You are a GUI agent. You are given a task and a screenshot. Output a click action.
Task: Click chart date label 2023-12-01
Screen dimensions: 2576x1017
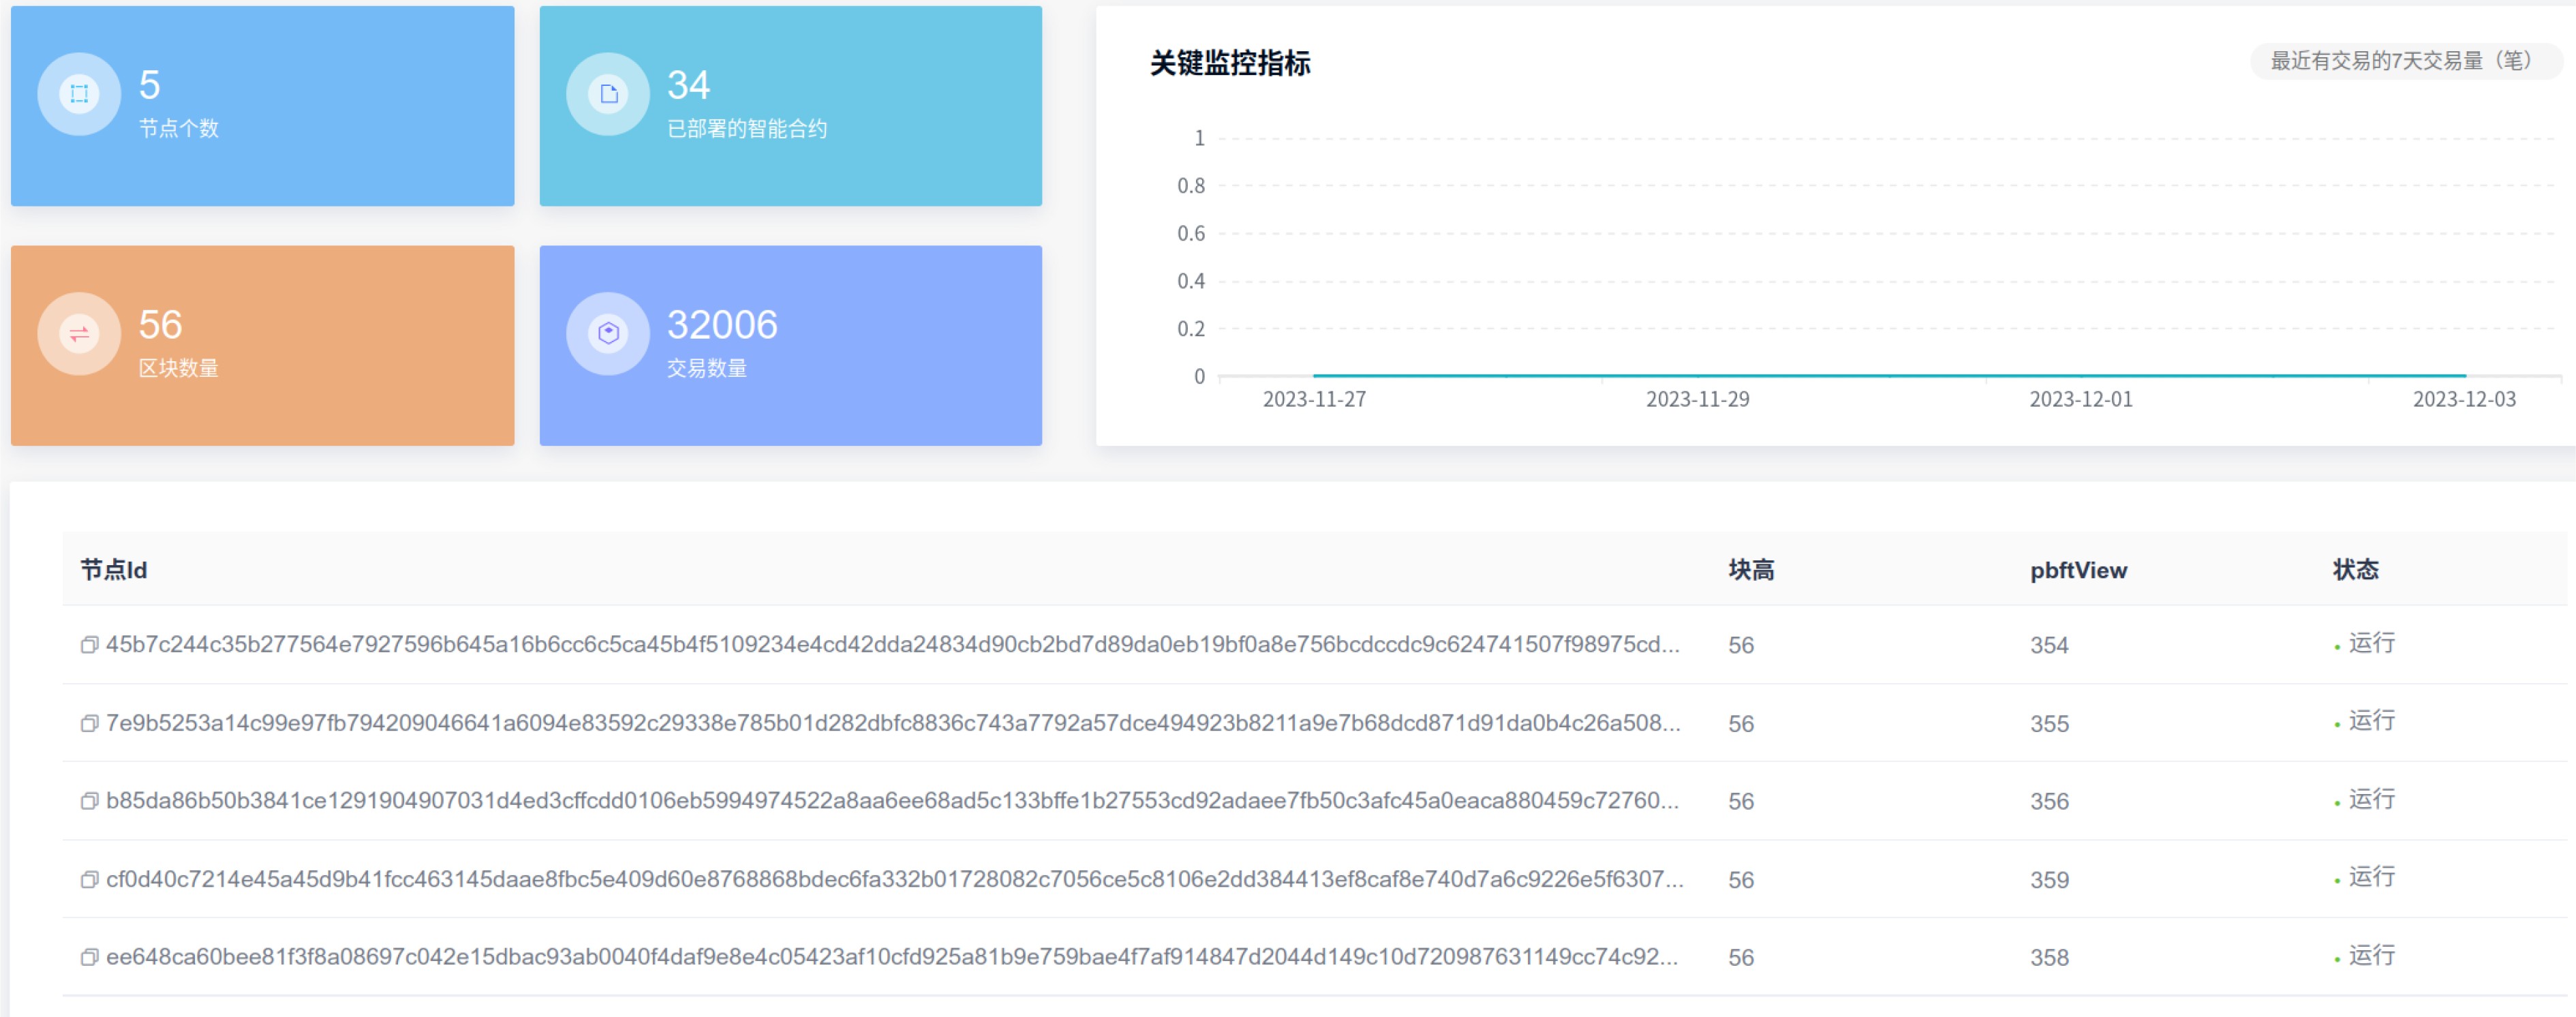tap(2081, 399)
